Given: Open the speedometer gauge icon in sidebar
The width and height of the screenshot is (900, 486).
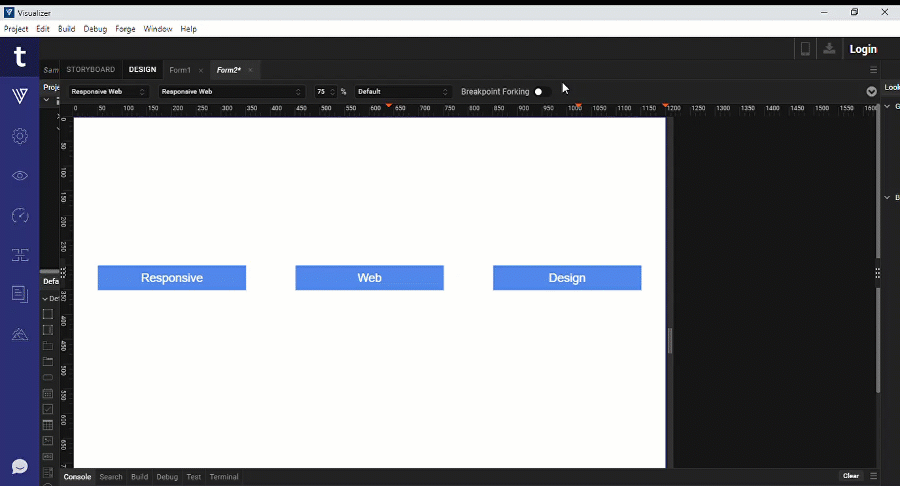Looking at the screenshot, I should click(19, 215).
